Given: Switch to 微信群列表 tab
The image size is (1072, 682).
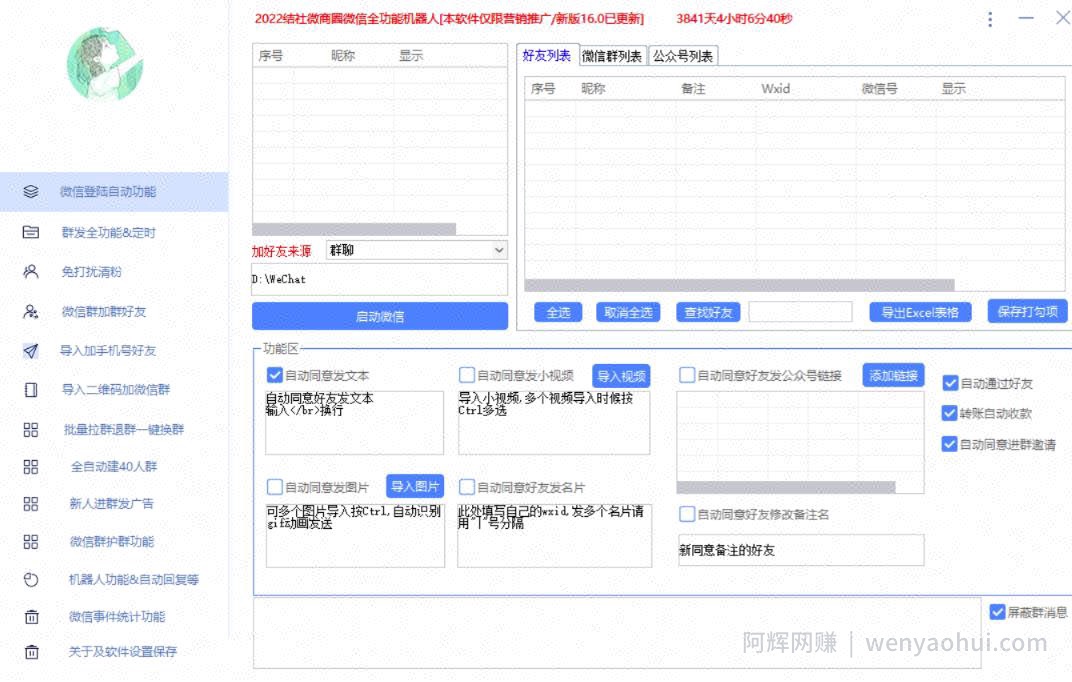Looking at the screenshot, I should pyautogui.click(x=612, y=56).
